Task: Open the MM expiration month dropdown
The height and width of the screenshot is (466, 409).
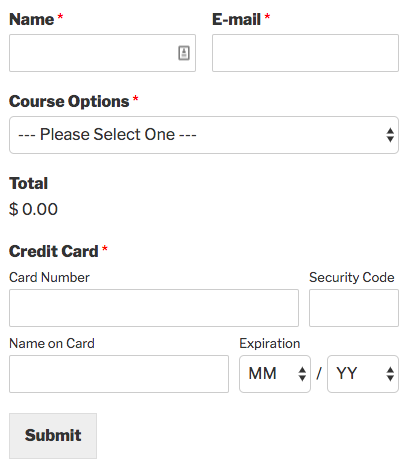Action: (x=275, y=374)
